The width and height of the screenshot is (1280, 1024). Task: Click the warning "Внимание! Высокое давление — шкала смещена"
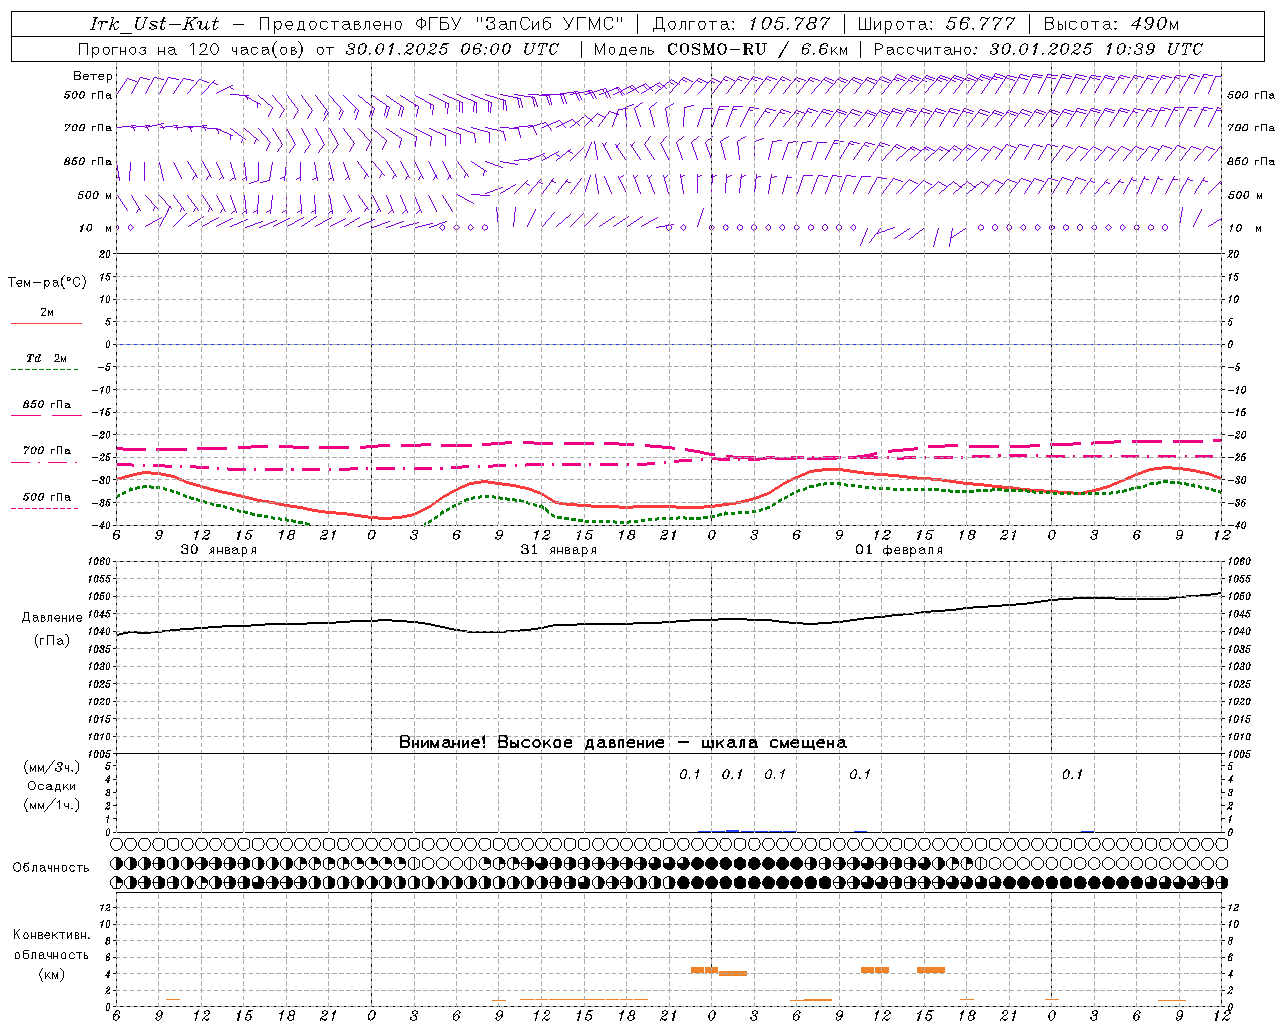[x=622, y=743]
